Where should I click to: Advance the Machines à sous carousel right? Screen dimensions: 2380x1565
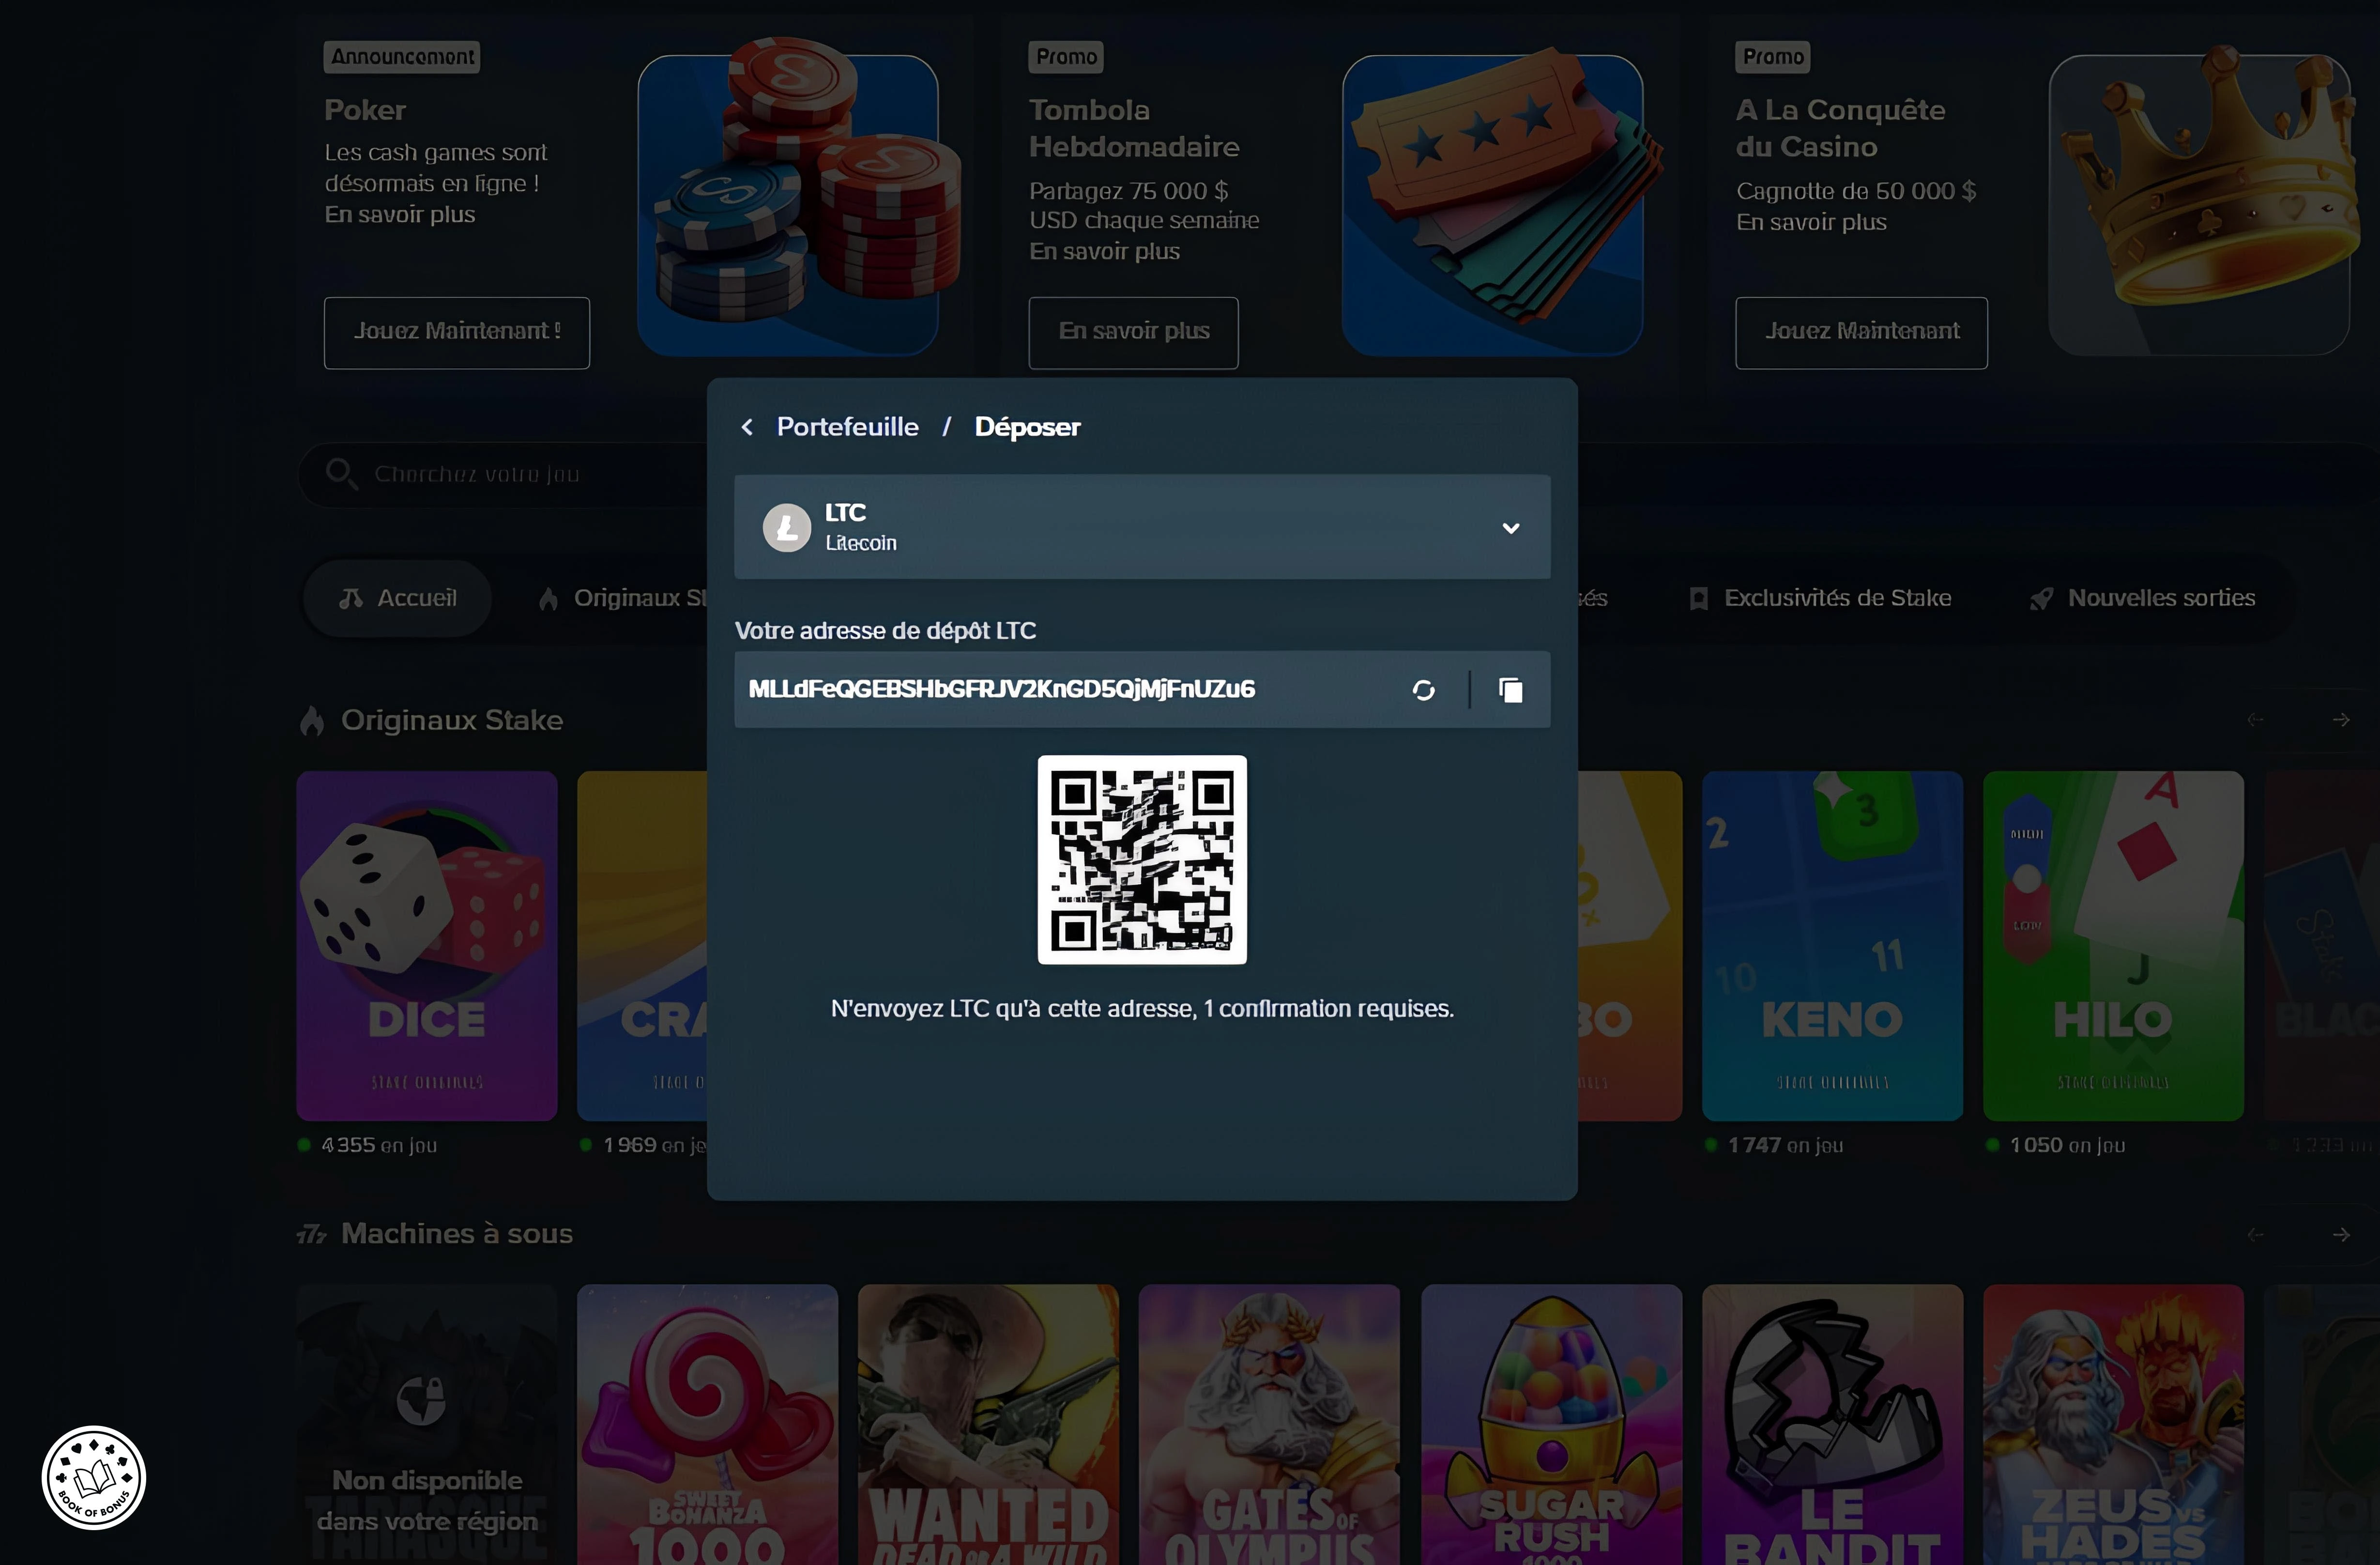[x=2341, y=1235]
